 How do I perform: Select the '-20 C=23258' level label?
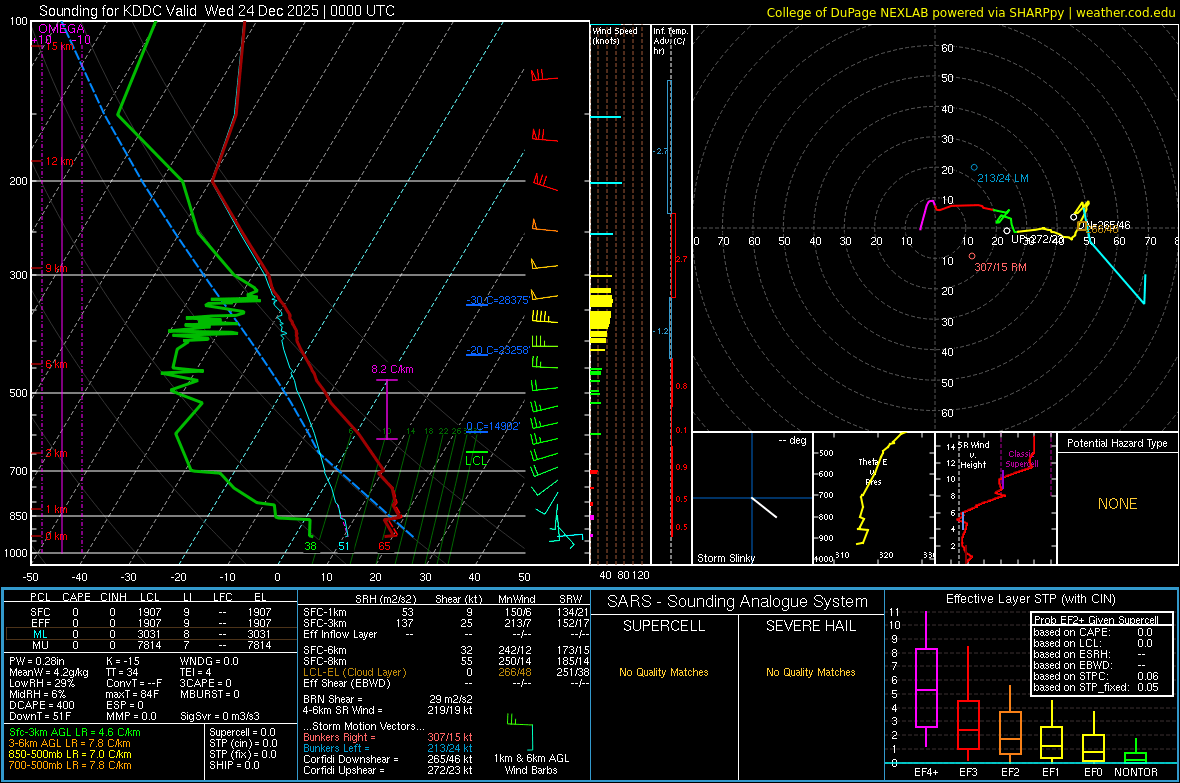point(497,350)
